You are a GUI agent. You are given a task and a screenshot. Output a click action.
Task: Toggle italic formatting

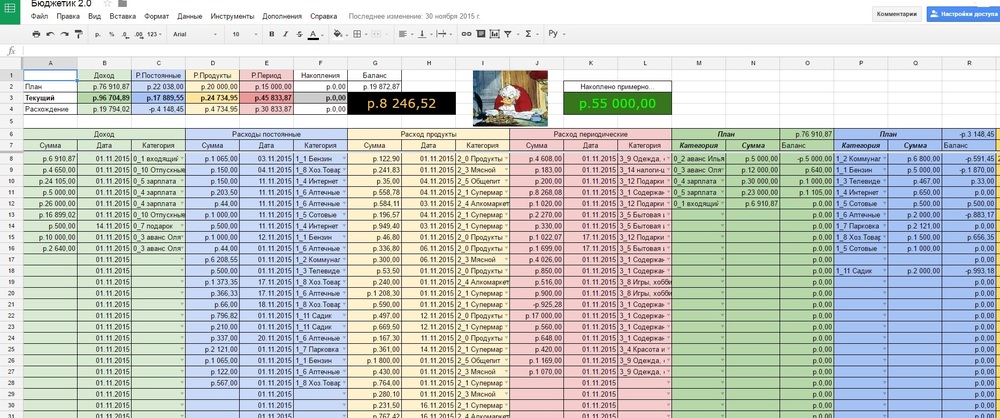tap(286, 34)
